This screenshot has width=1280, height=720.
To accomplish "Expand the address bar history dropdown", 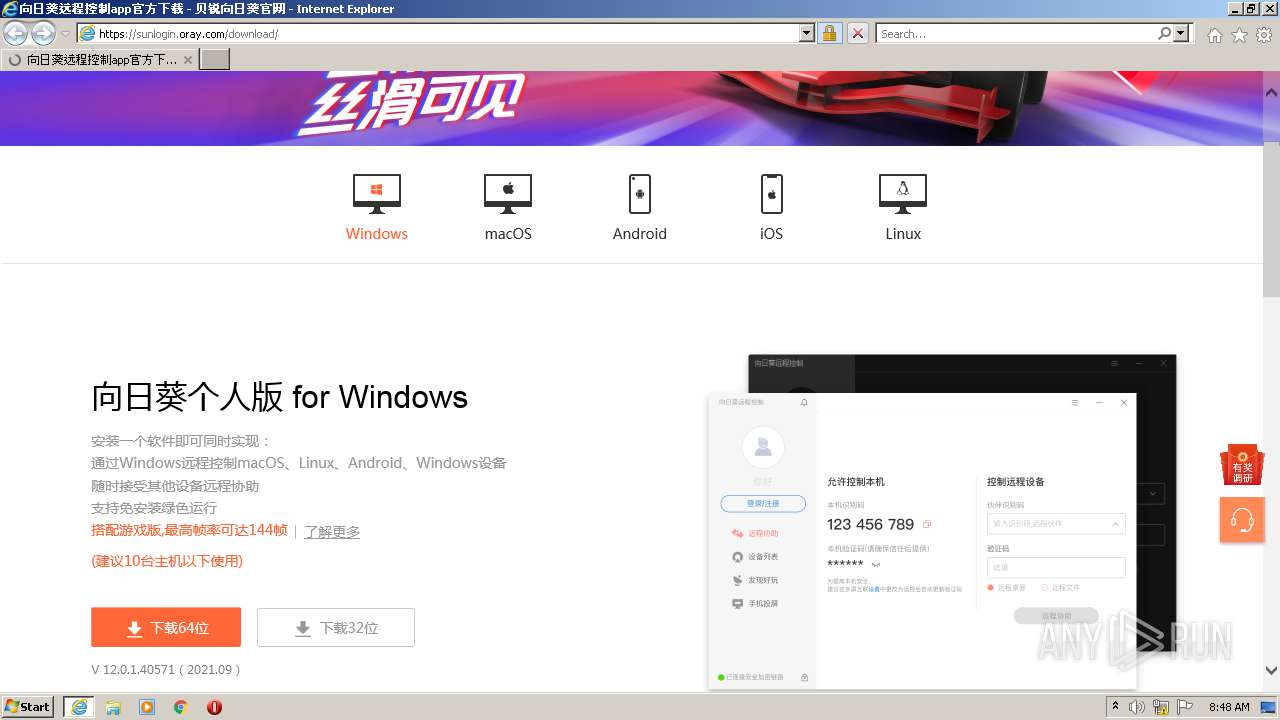I will [x=807, y=33].
